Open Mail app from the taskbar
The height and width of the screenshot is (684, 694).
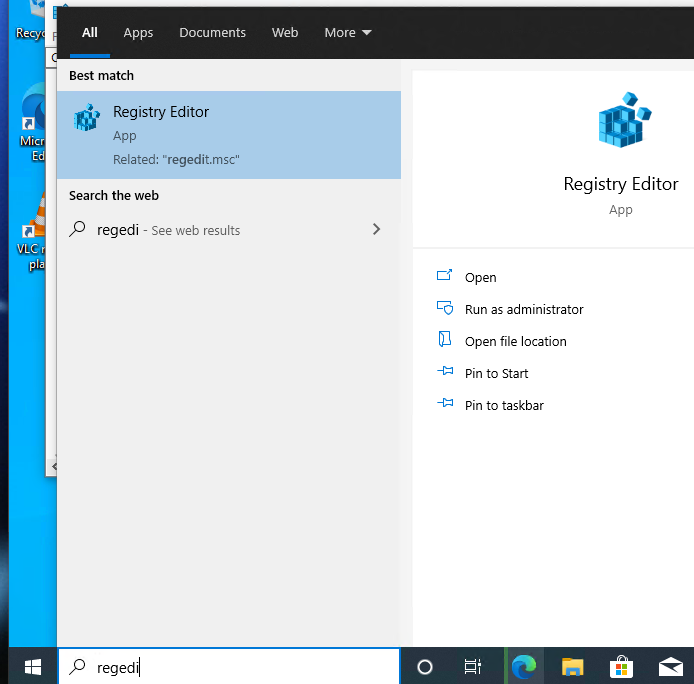coord(669,667)
